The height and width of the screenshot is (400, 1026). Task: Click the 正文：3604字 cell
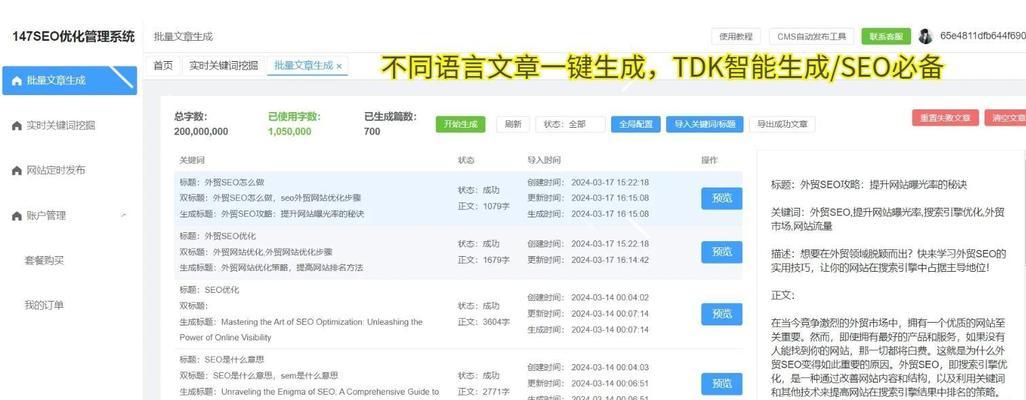tap(482, 321)
